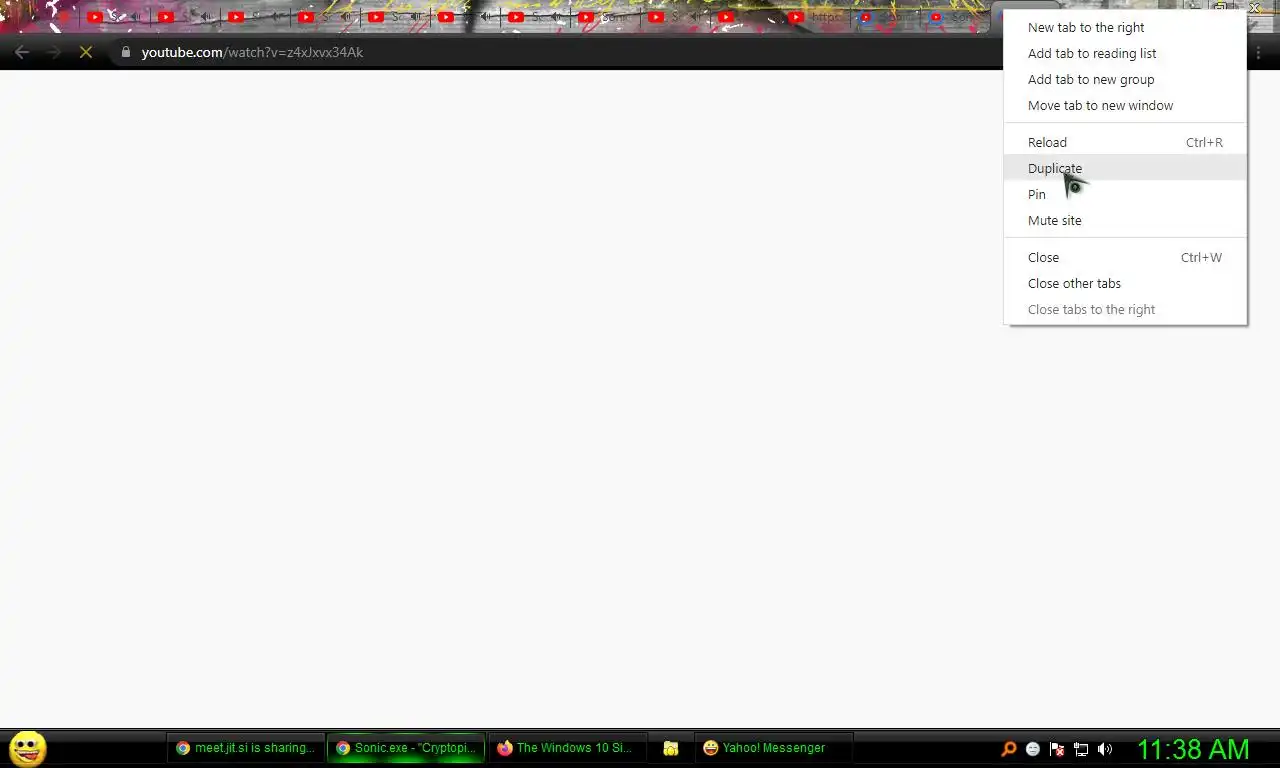Choose "Add tab to reading list"

click(1125, 53)
